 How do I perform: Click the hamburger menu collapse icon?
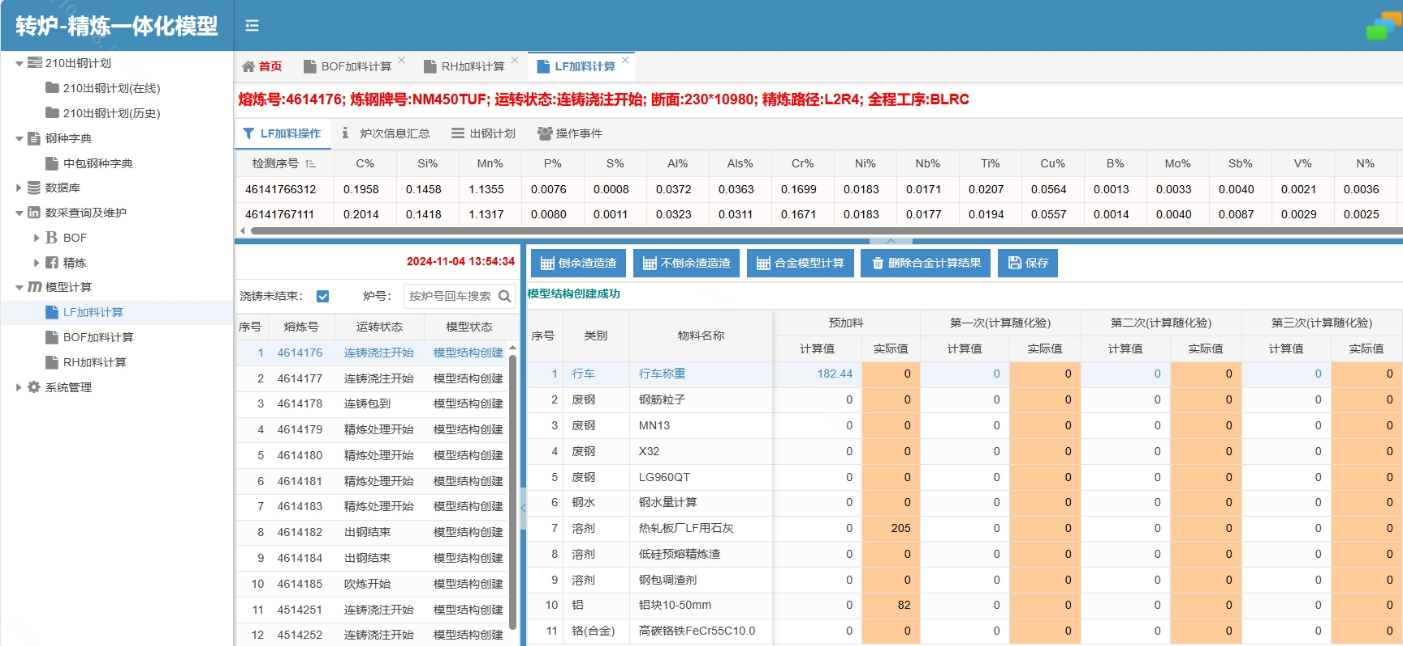(x=252, y=26)
